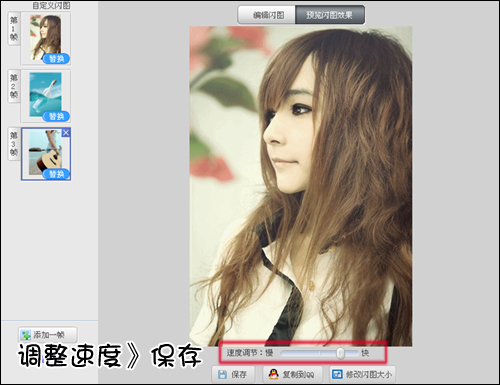Select the frame 3 guitar thumbnail

[x=46, y=153]
